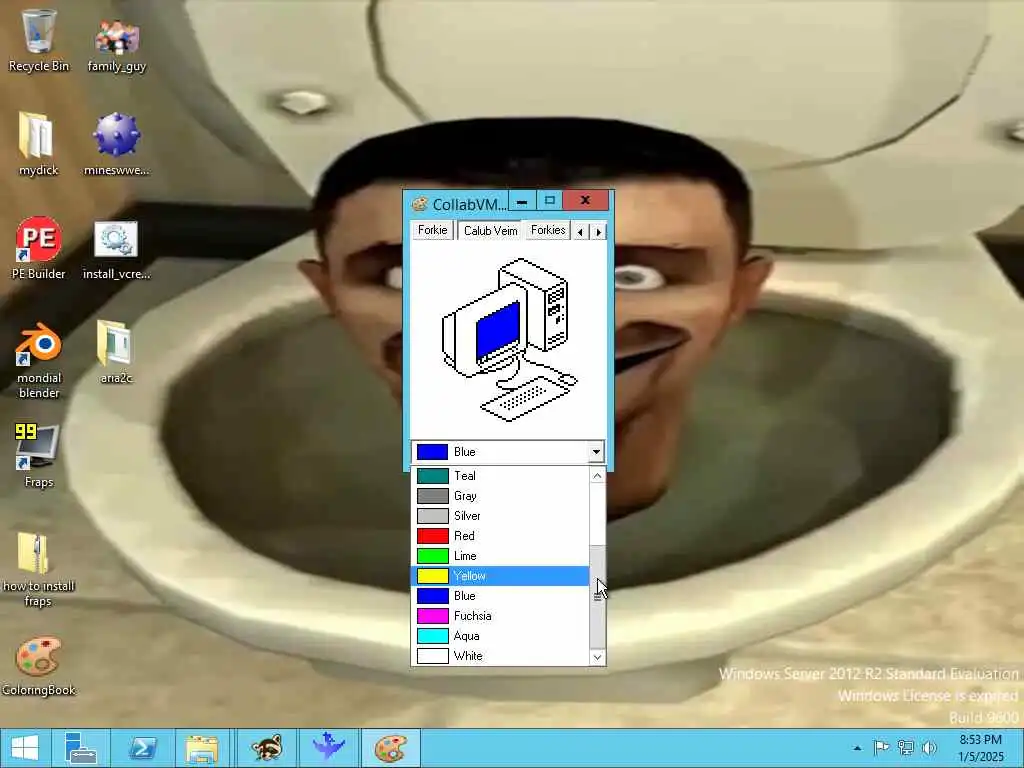Screen dimensions: 1024x768
Task: Click the raccoon taskbar icon
Action: pyautogui.click(x=267, y=748)
